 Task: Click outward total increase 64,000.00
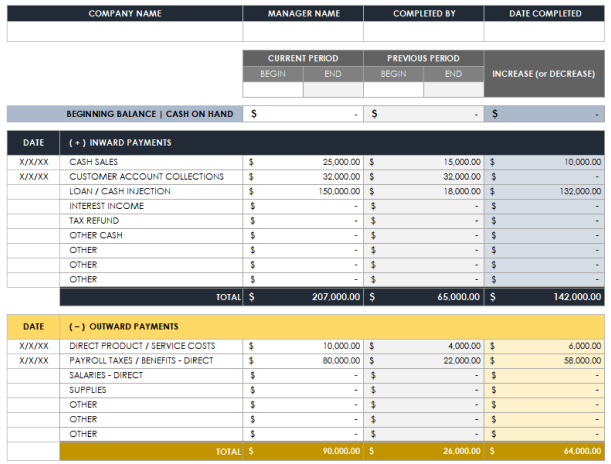[x=583, y=451]
